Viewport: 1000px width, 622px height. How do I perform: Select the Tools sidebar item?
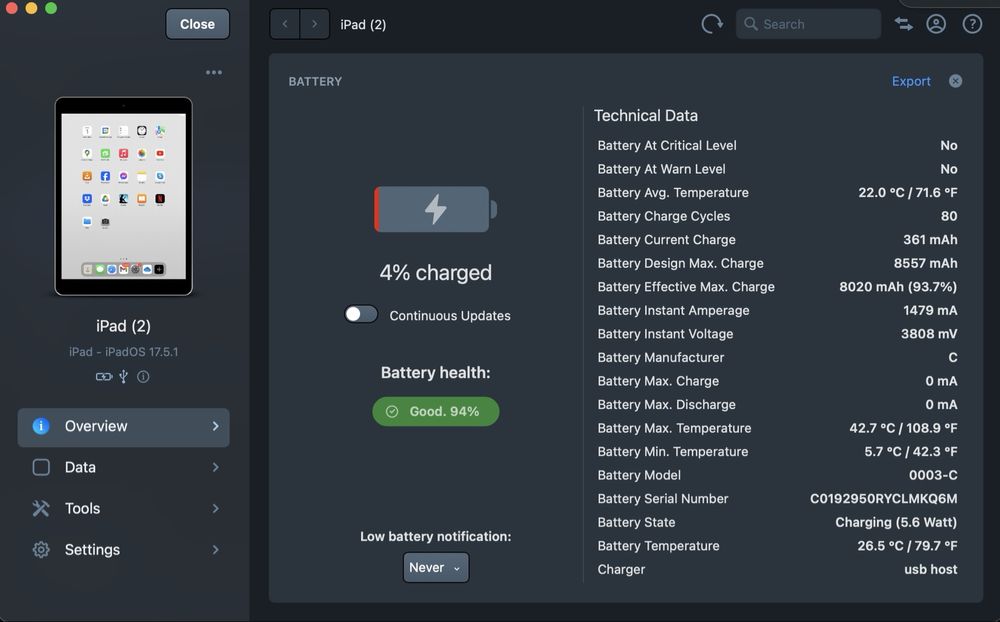pyautogui.click(x=124, y=508)
